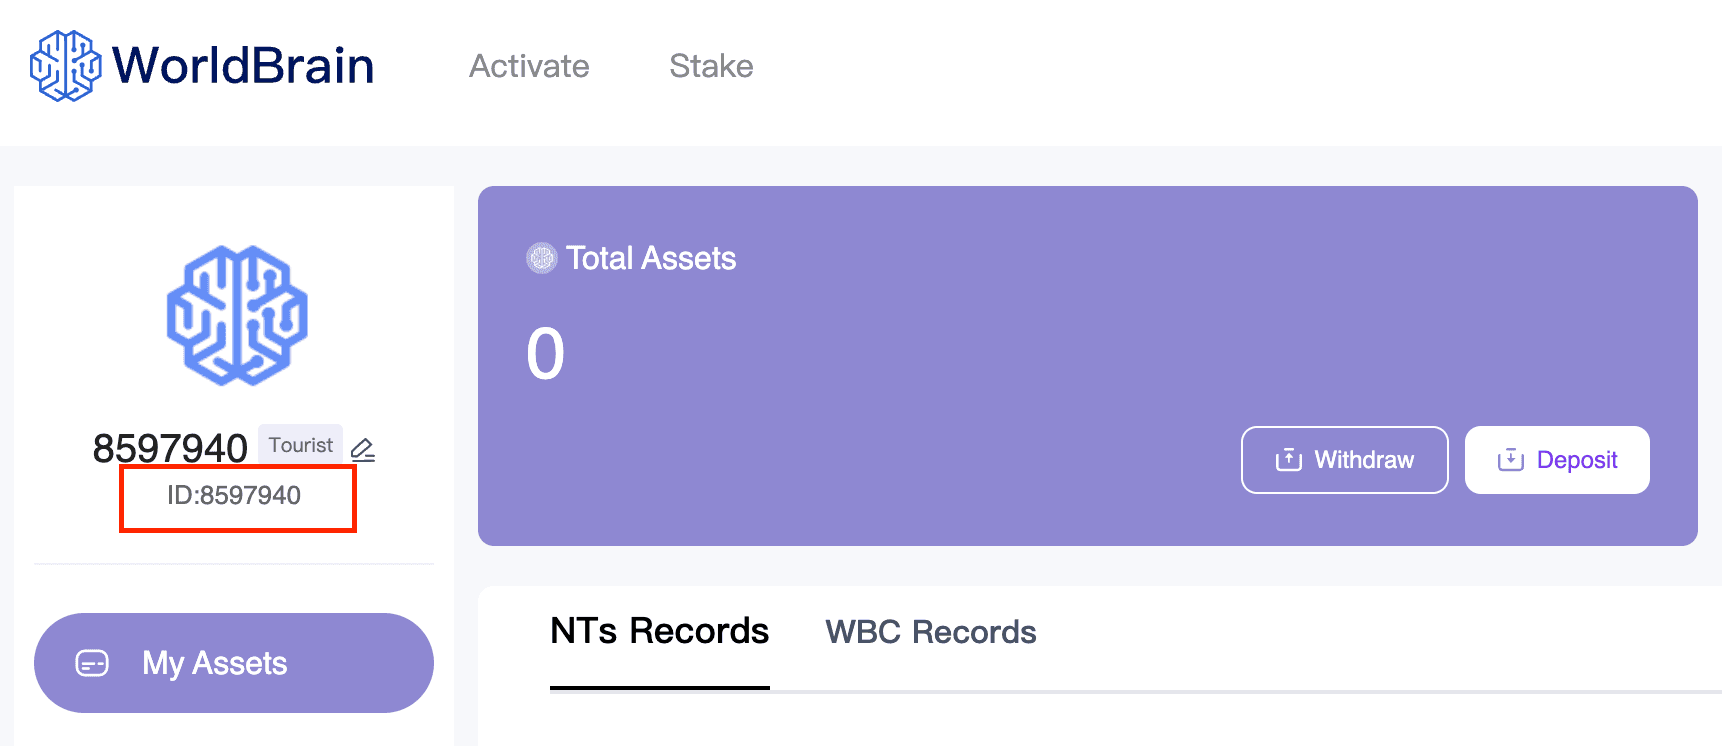Screen dimensions: 1722x746
Task: Click the highlighted ID:8597940 text
Action: [x=237, y=495]
